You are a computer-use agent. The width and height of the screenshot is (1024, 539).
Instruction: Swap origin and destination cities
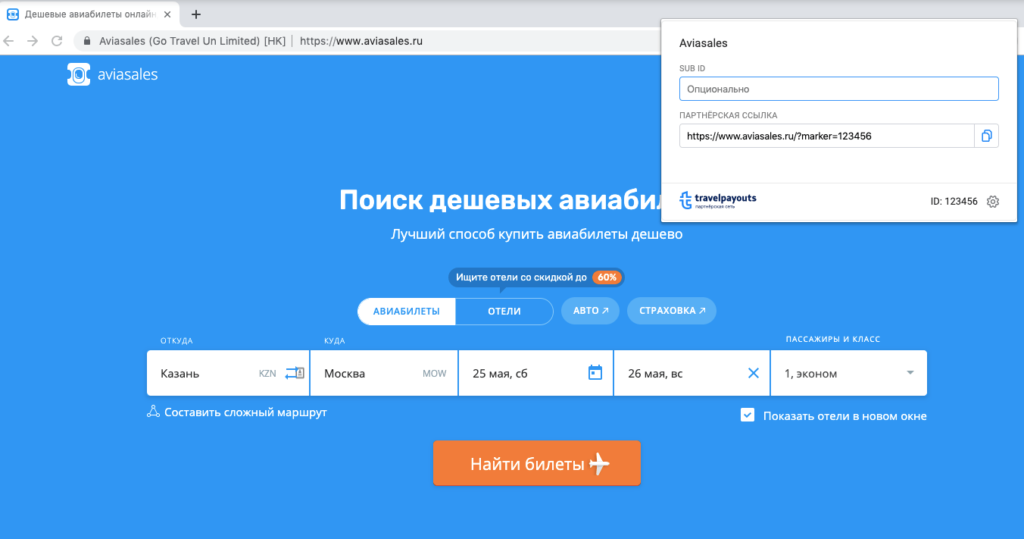(x=295, y=373)
